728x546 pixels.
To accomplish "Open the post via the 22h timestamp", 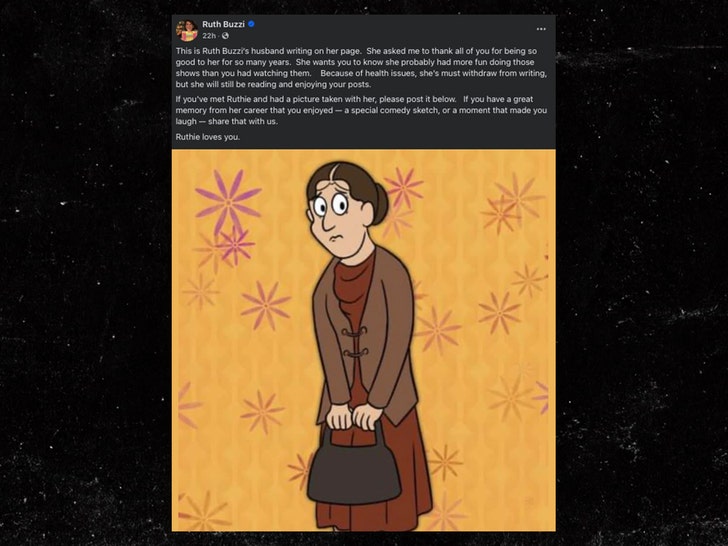I will [x=209, y=36].
